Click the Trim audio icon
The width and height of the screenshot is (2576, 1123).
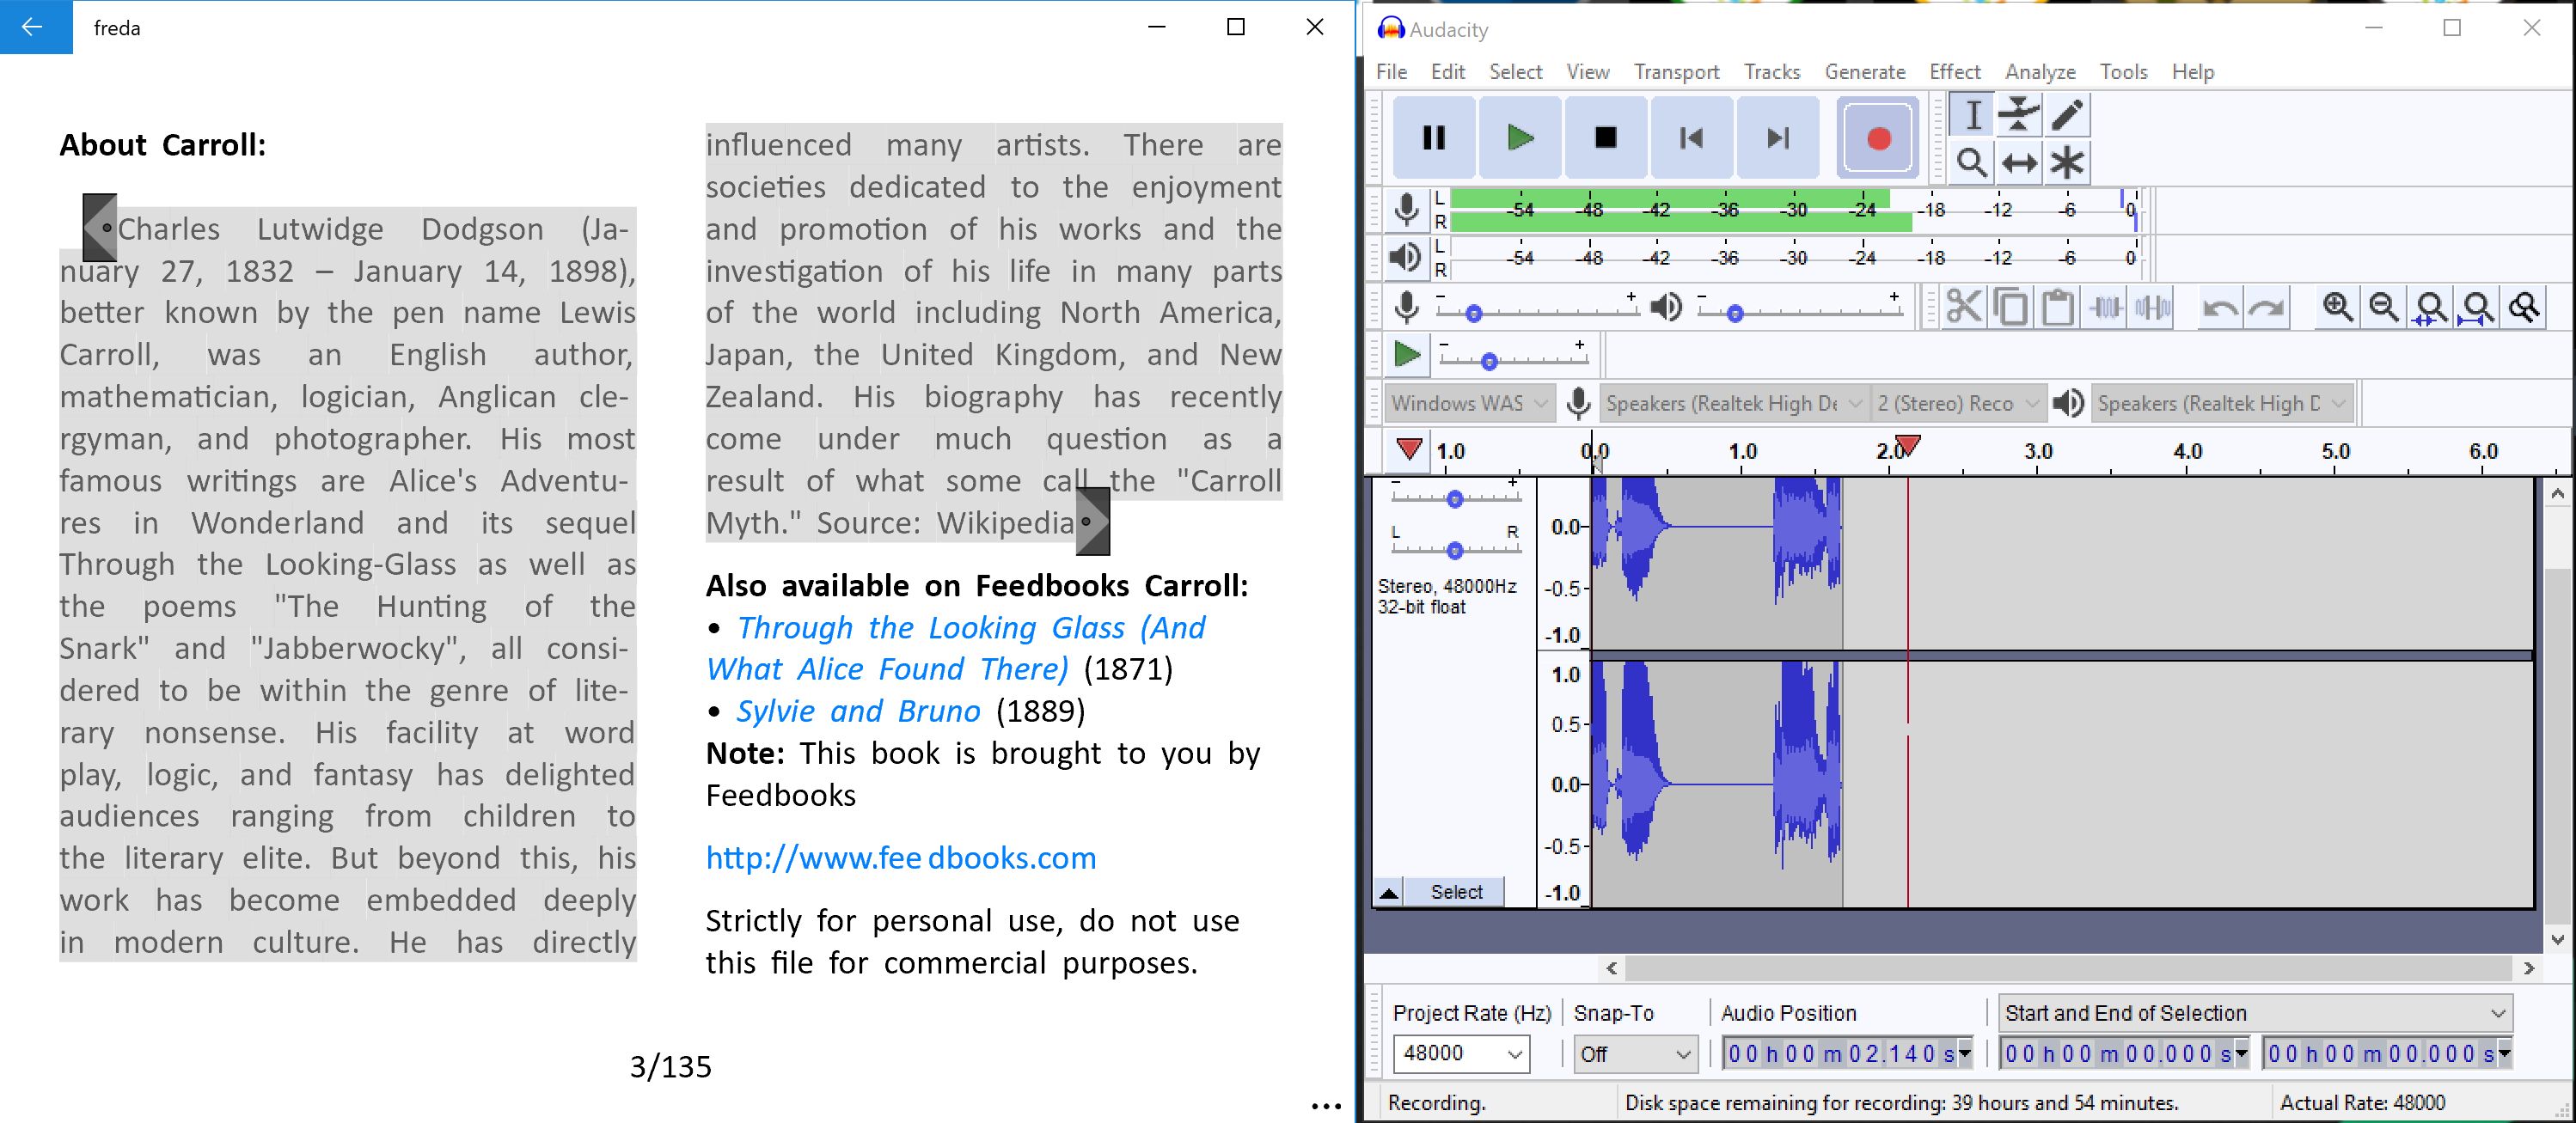2105,307
